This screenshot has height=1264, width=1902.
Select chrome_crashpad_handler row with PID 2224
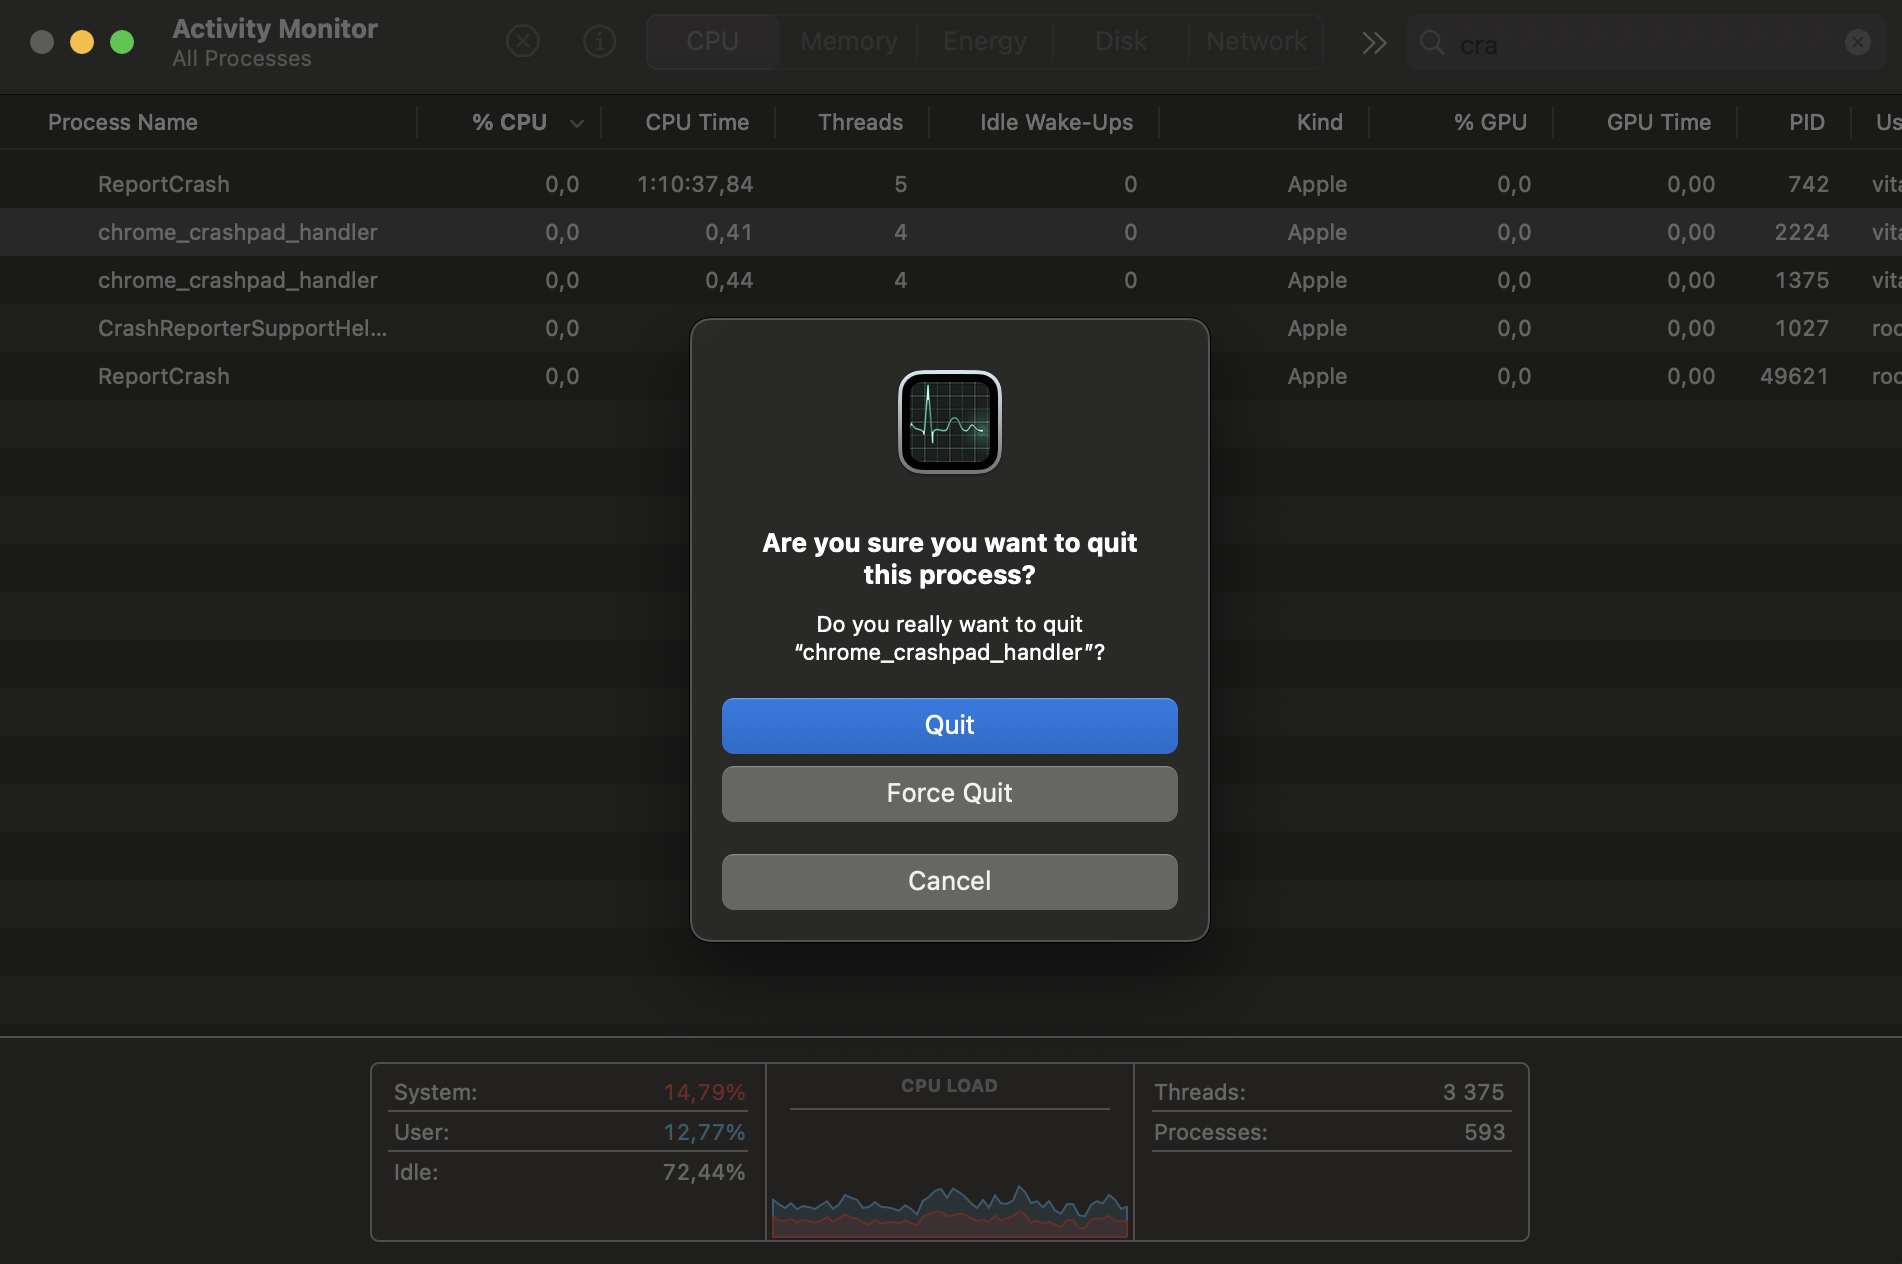tap(950, 232)
